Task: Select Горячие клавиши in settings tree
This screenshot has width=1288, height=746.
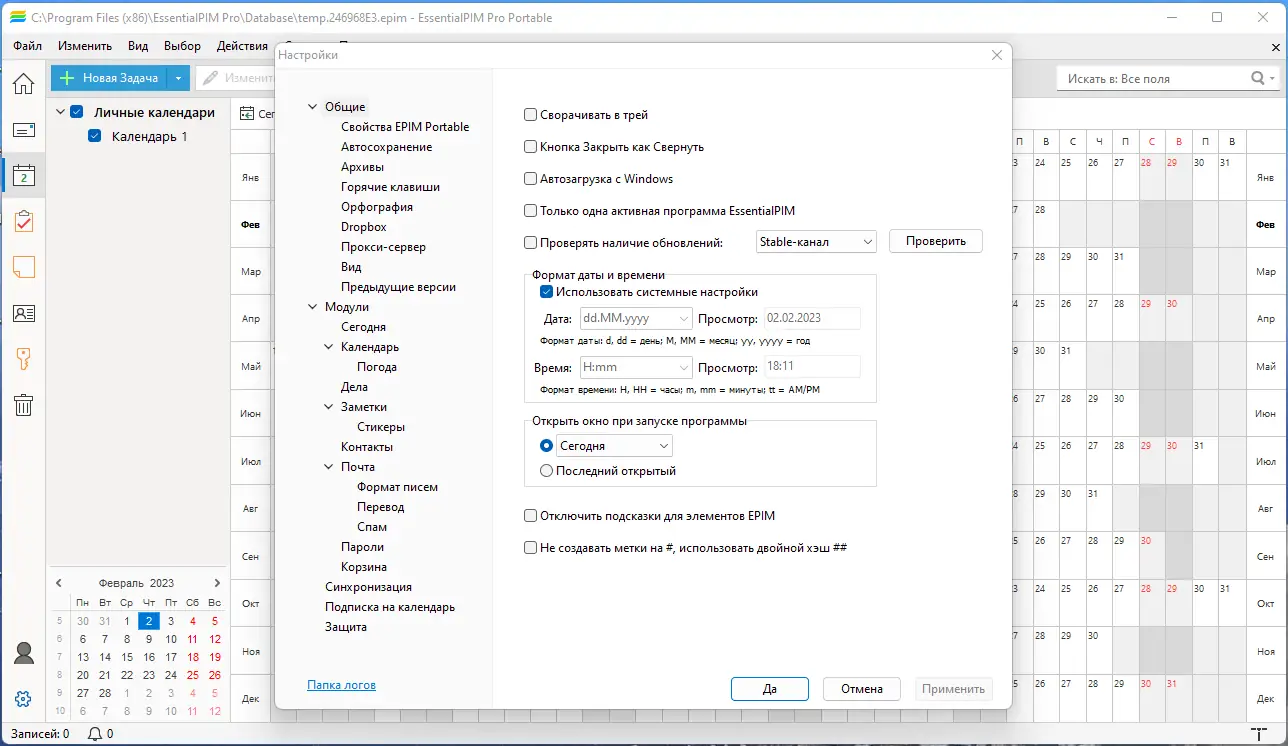Action: point(390,187)
